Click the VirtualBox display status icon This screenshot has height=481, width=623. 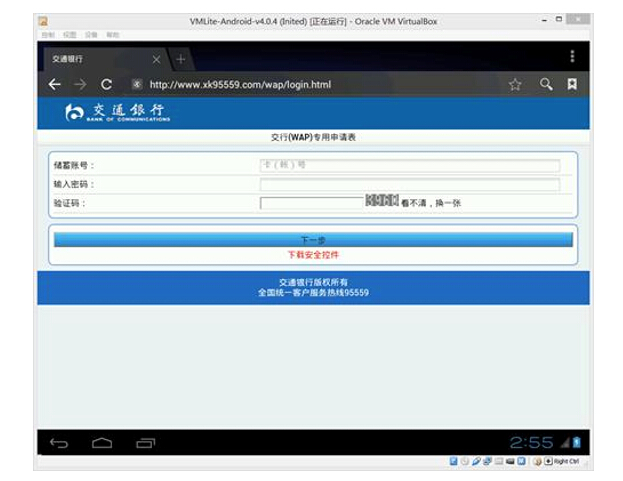(x=510, y=461)
